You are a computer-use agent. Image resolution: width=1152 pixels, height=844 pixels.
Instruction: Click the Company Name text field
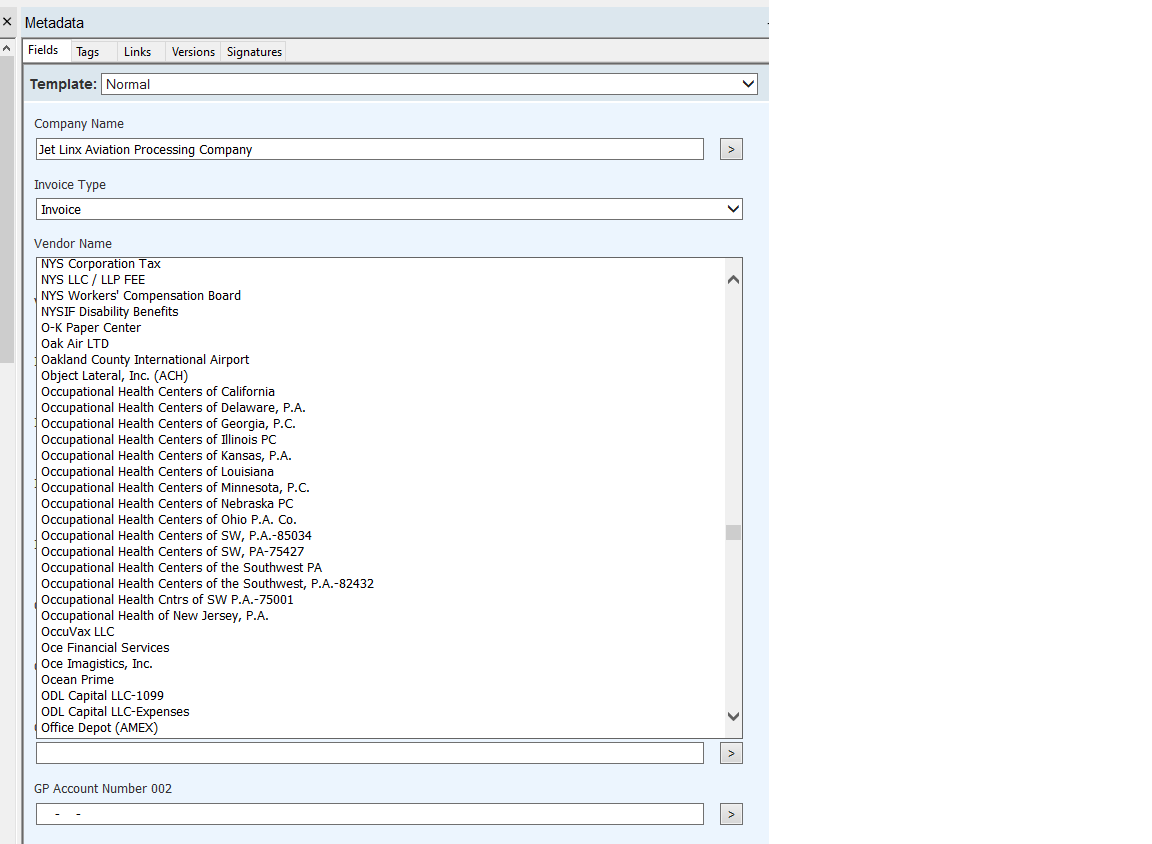coord(369,149)
